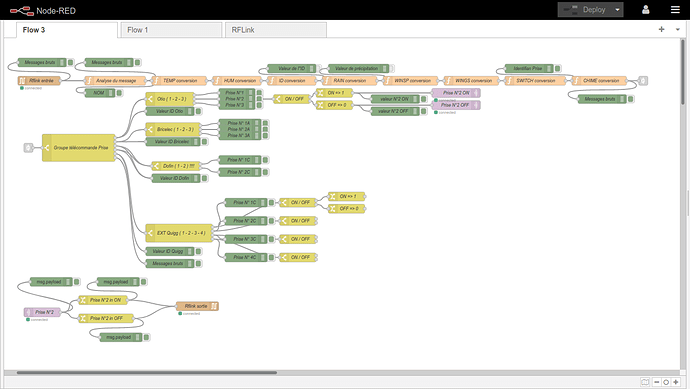Click switch icon on Otio (1-2-3) node
This screenshot has height=389, width=690.
(150, 99)
